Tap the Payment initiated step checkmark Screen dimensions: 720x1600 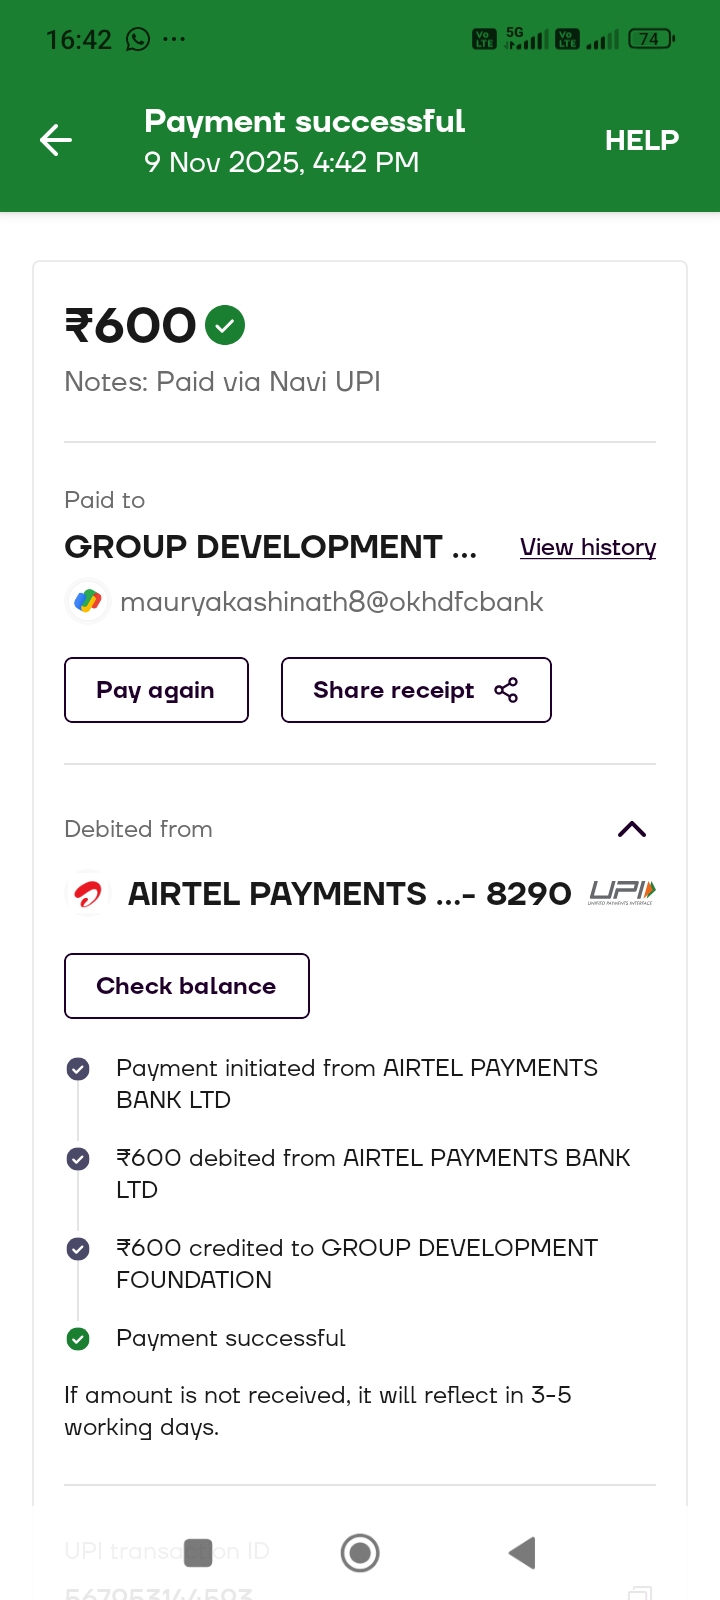(x=78, y=1069)
